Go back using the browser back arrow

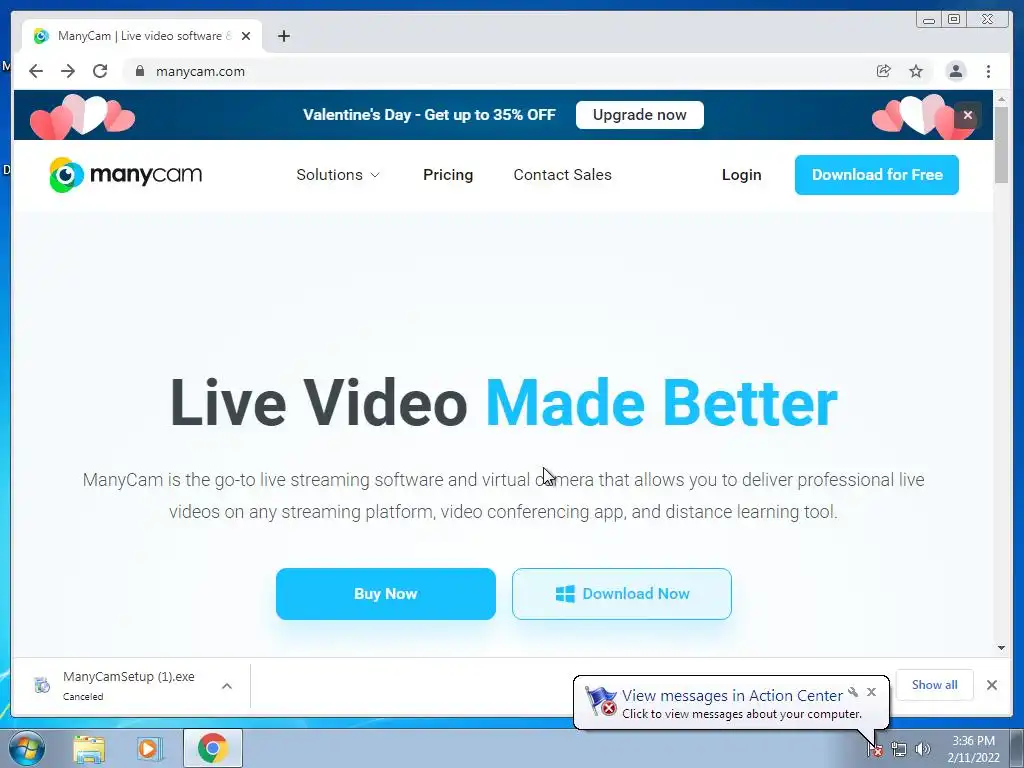(x=36, y=71)
